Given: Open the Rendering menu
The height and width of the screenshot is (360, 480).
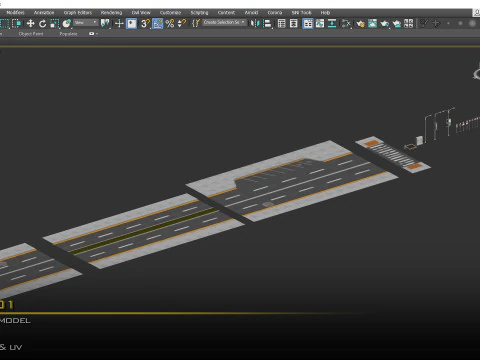Looking at the screenshot, I should (x=111, y=13).
